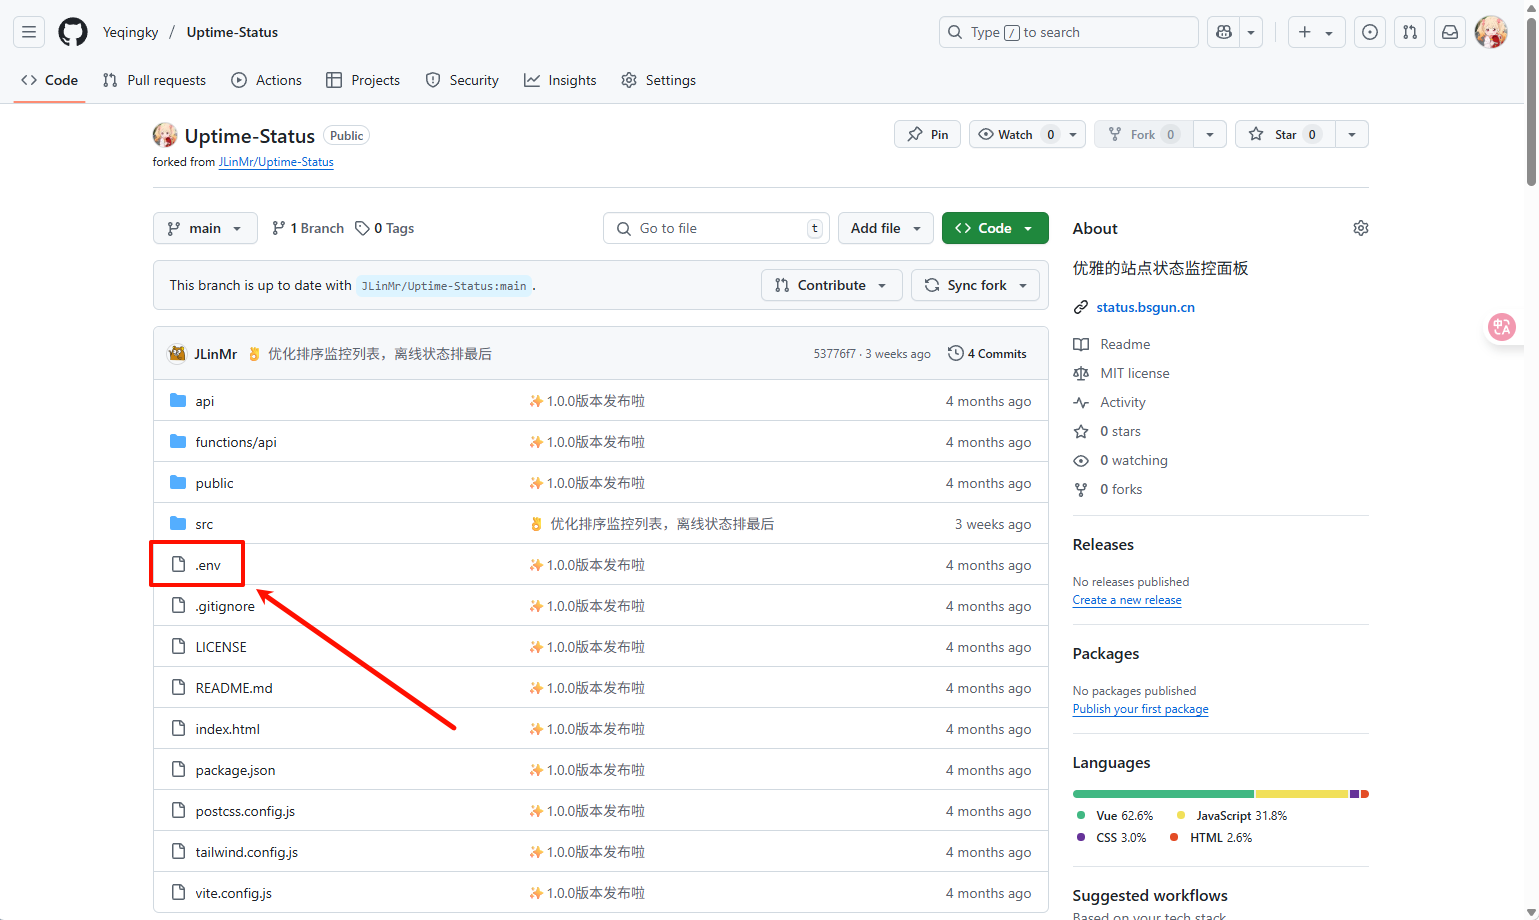Open the MIT license link
This screenshot has height=920, width=1539.
coord(1135,373)
